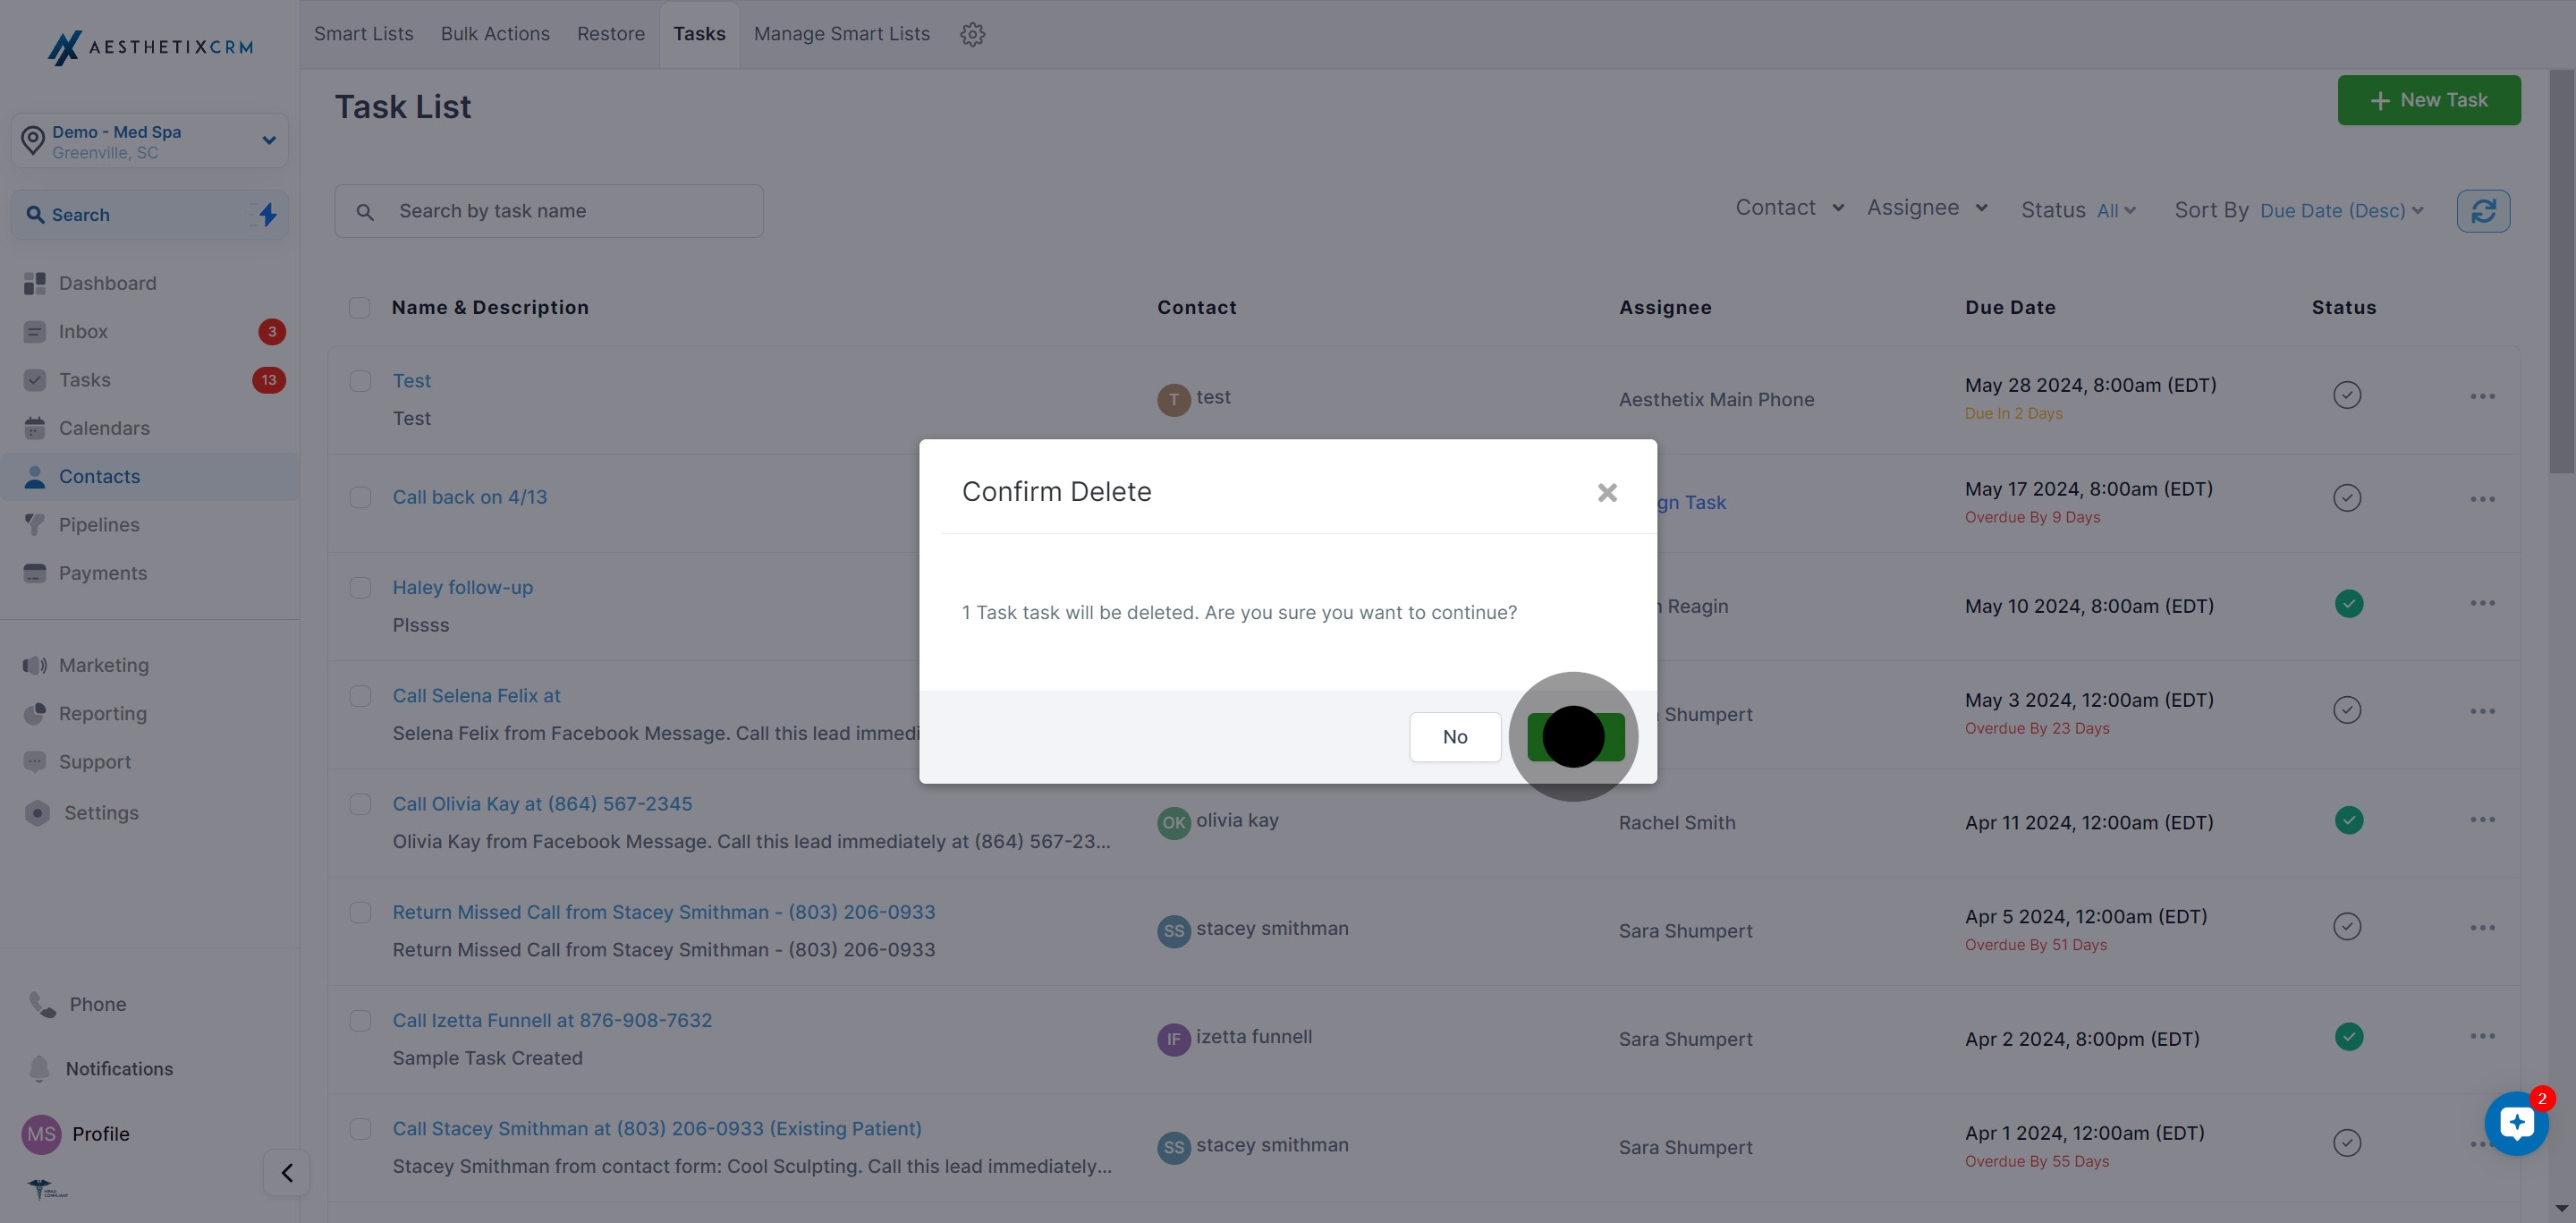Collapse the sidebar with the left chevron
The image size is (2576, 1223).
(287, 1172)
